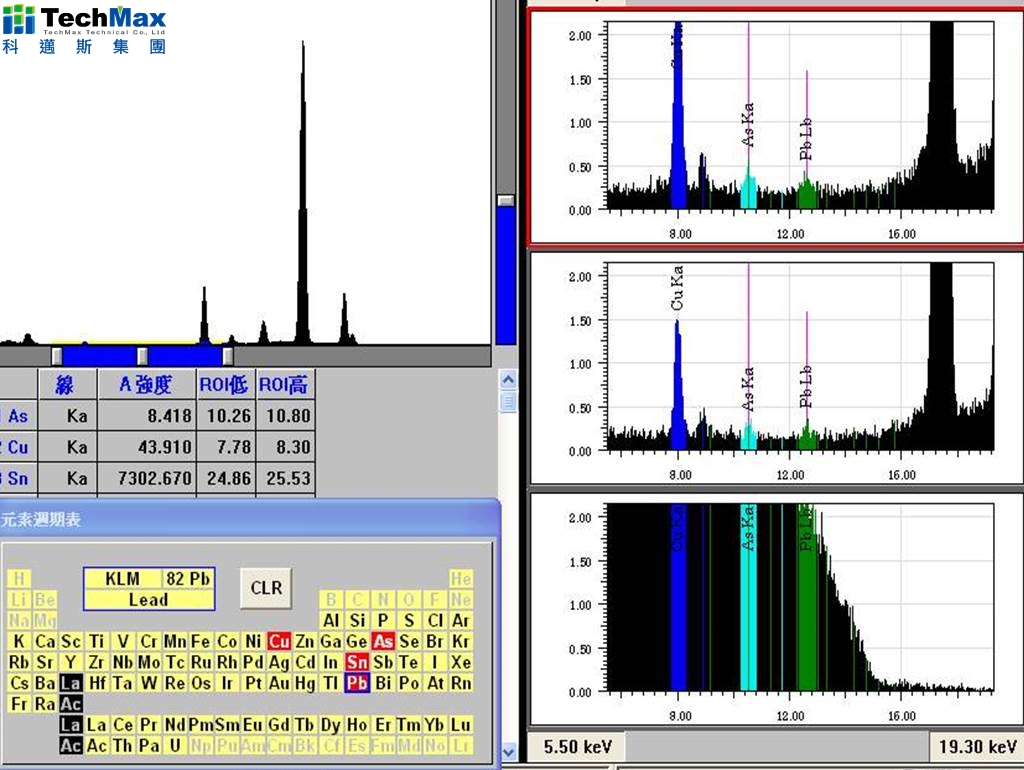The image size is (1024, 770).
Task: Click the ROI高 column header
Action: [x=285, y=384]
